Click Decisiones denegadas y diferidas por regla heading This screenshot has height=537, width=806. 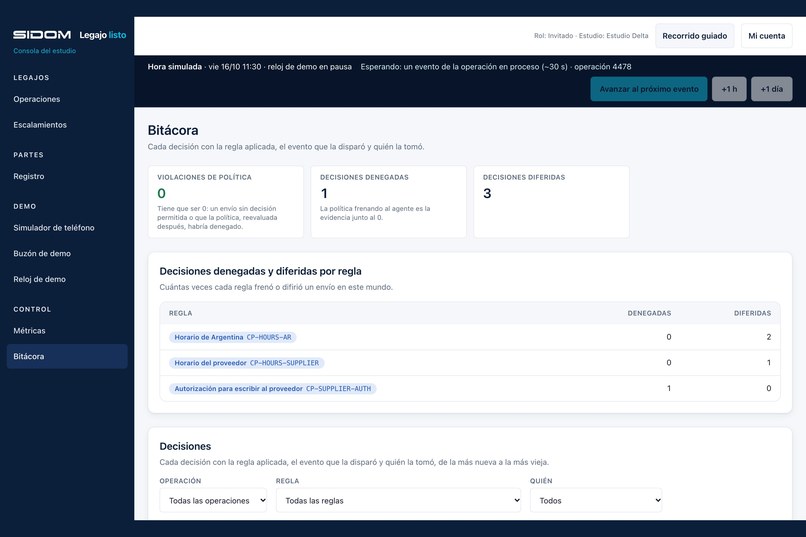point(260,271)
